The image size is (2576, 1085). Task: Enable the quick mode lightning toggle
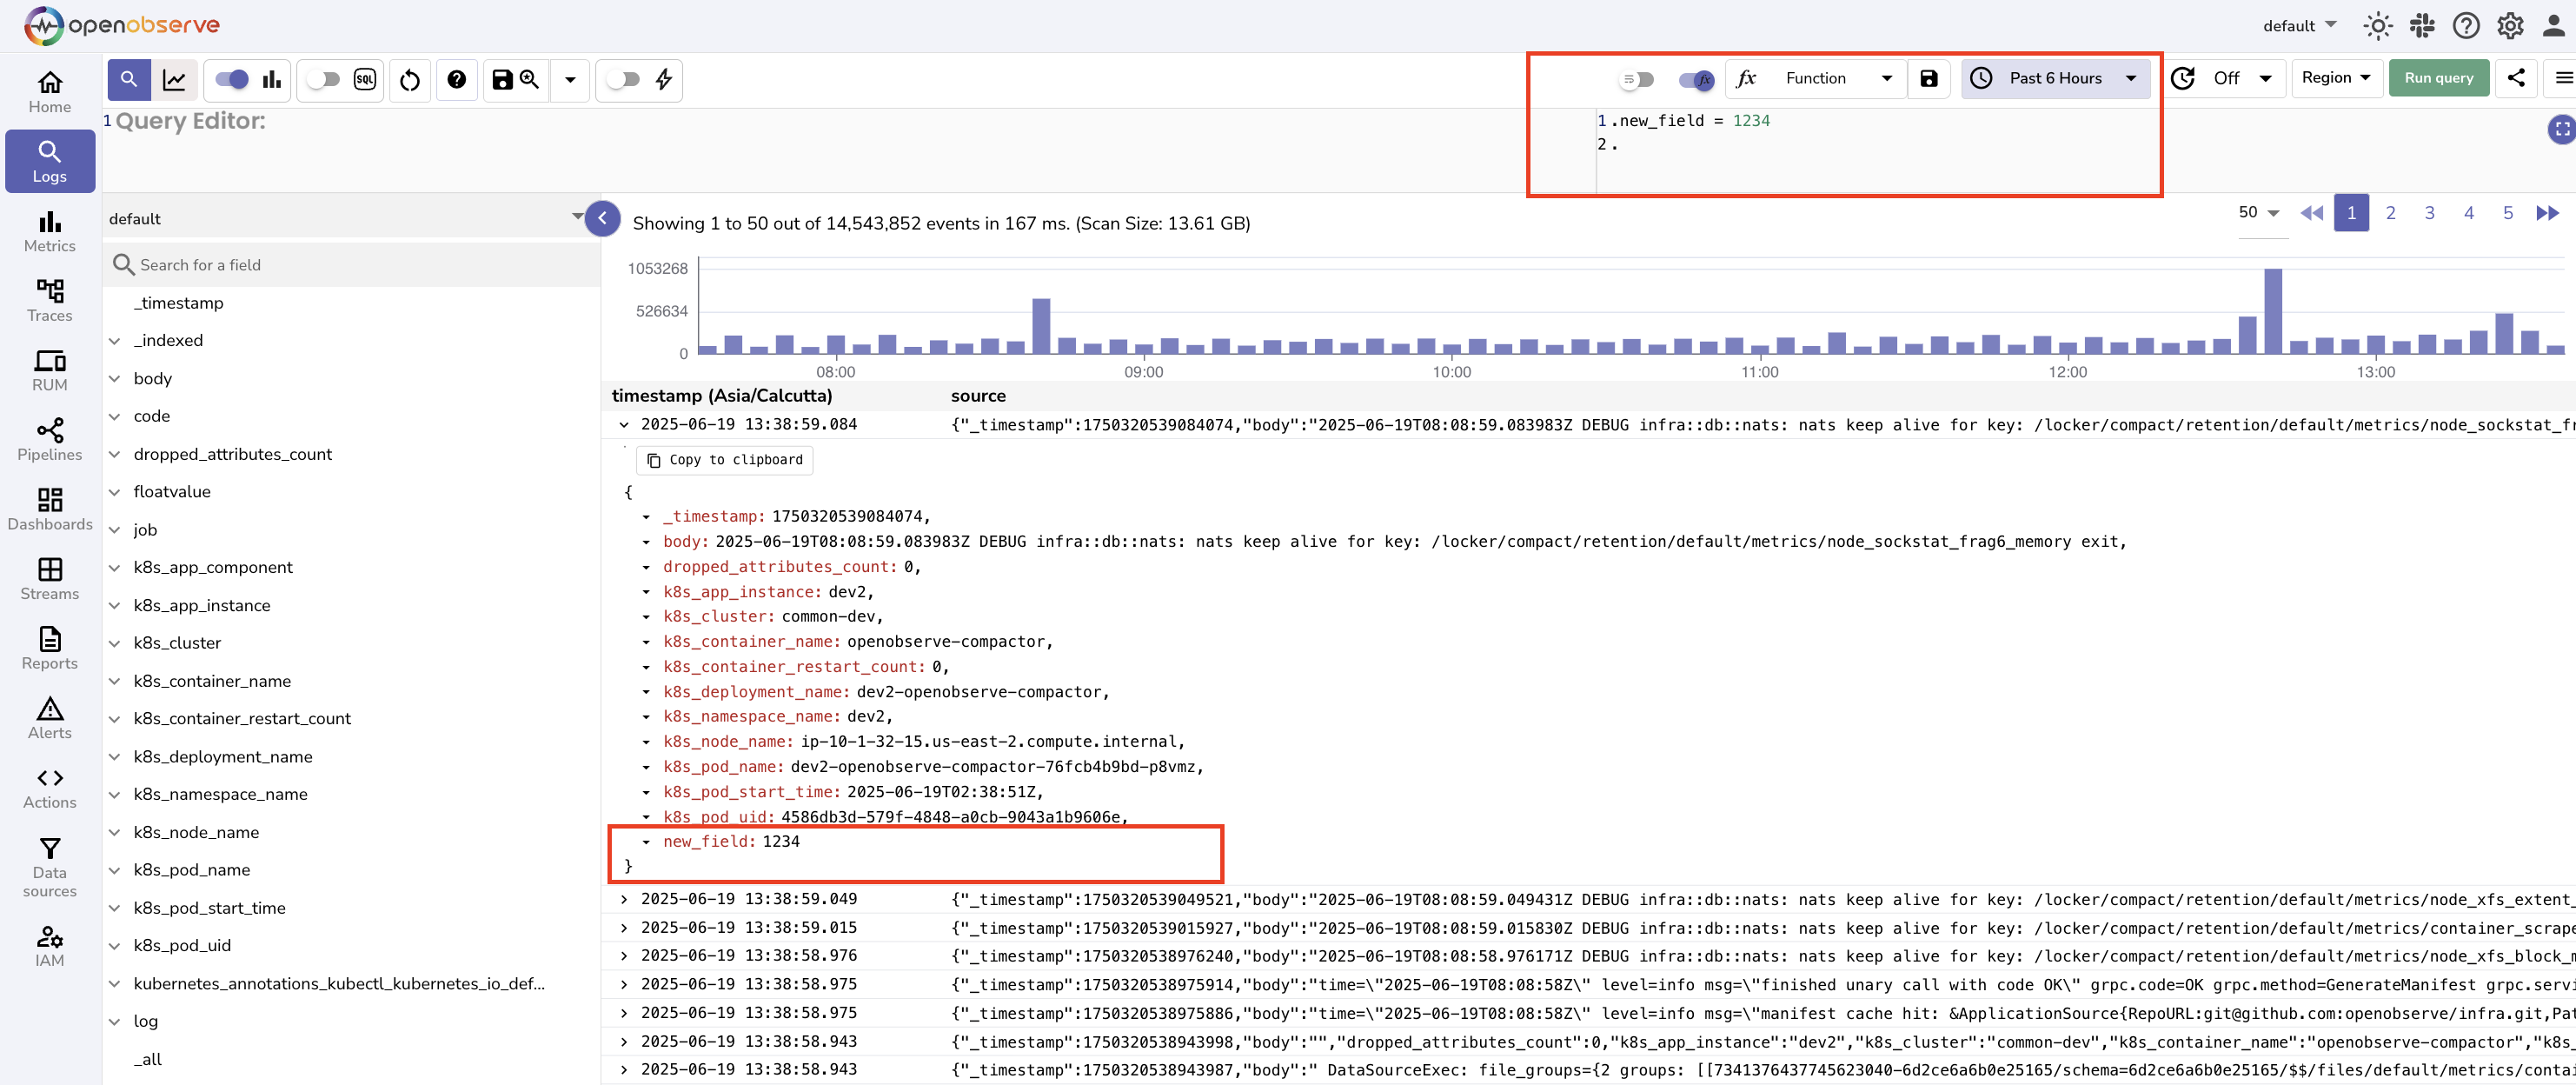(622, 79)
